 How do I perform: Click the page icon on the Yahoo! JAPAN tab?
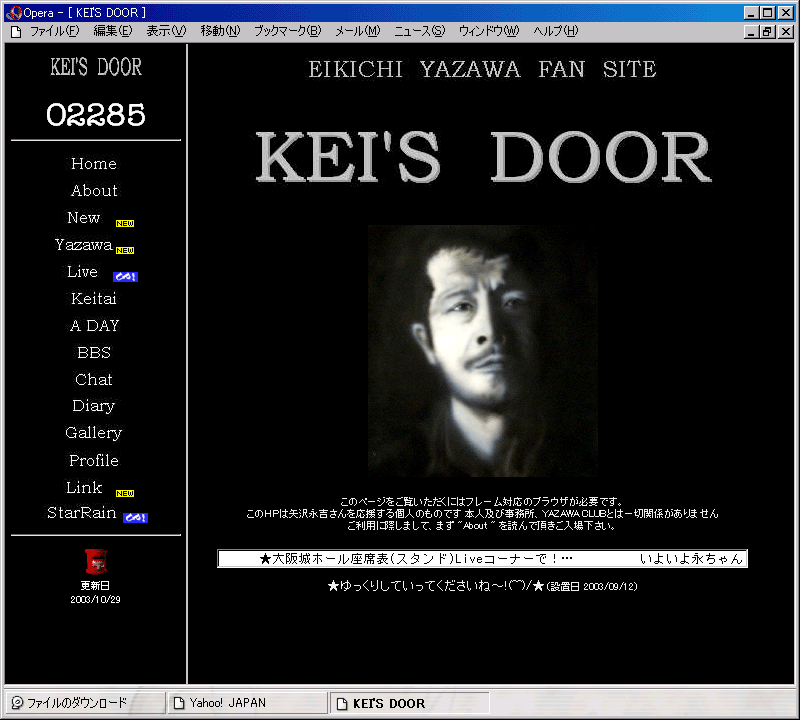pos(179,703)
